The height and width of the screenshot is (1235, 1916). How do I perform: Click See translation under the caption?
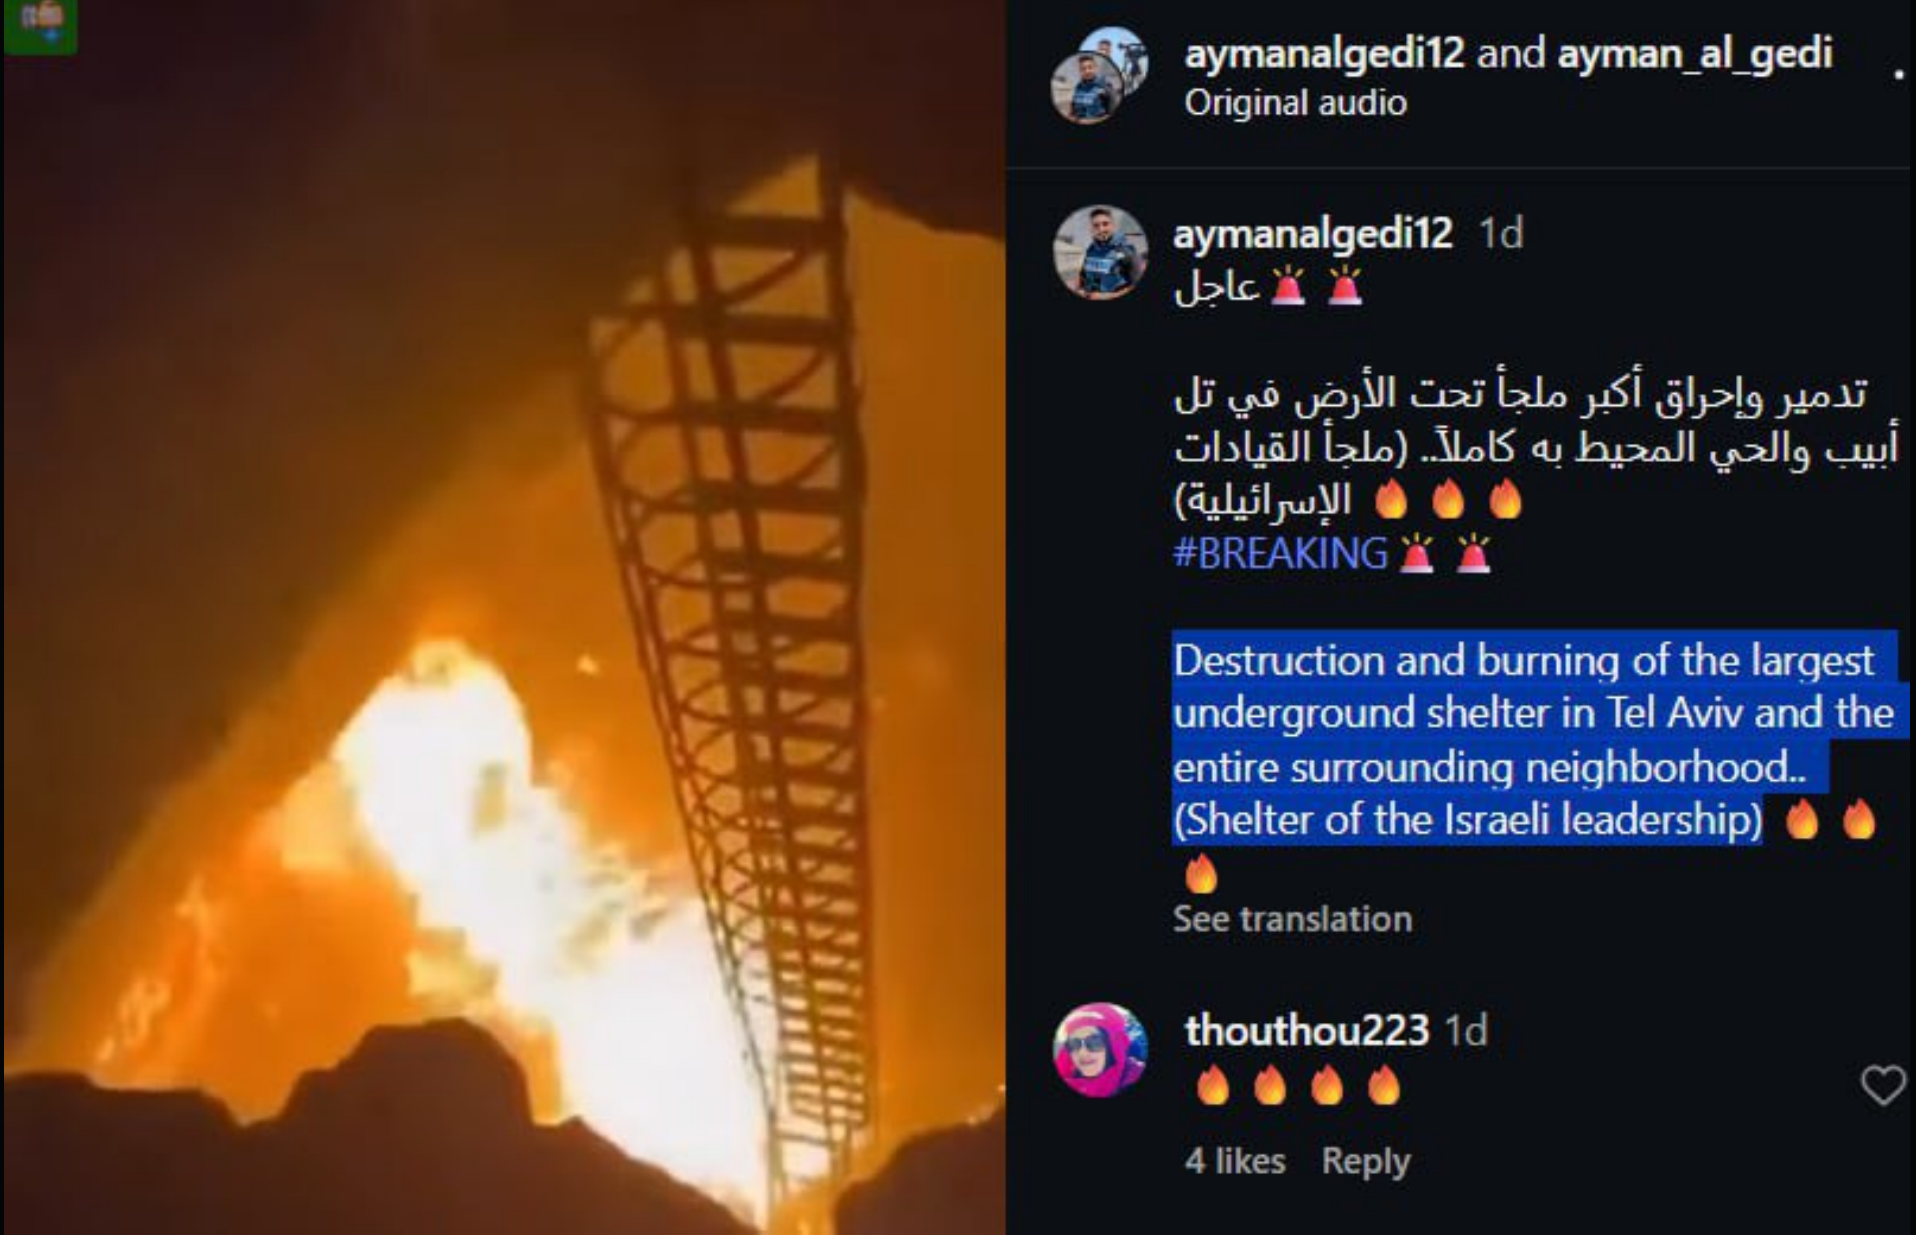1292,918
